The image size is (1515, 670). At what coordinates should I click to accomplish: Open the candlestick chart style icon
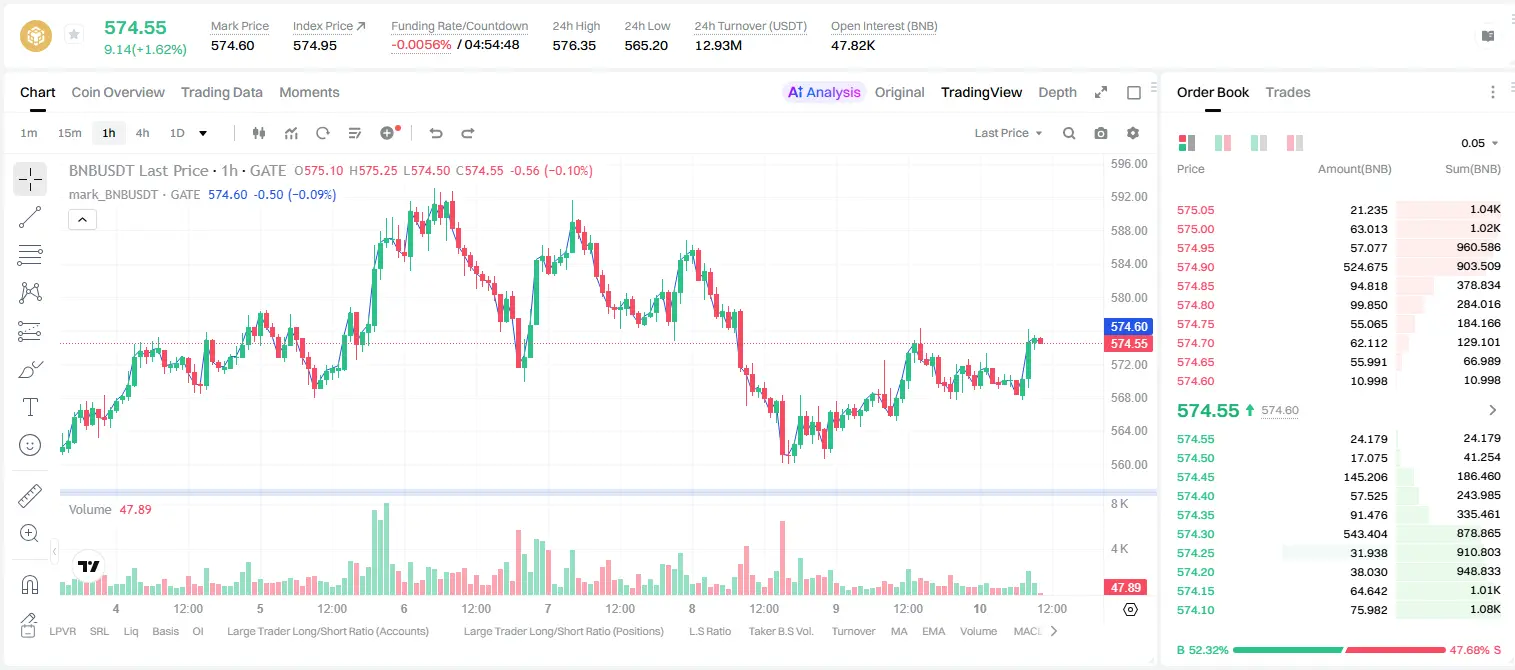click(x=259, y=133)
